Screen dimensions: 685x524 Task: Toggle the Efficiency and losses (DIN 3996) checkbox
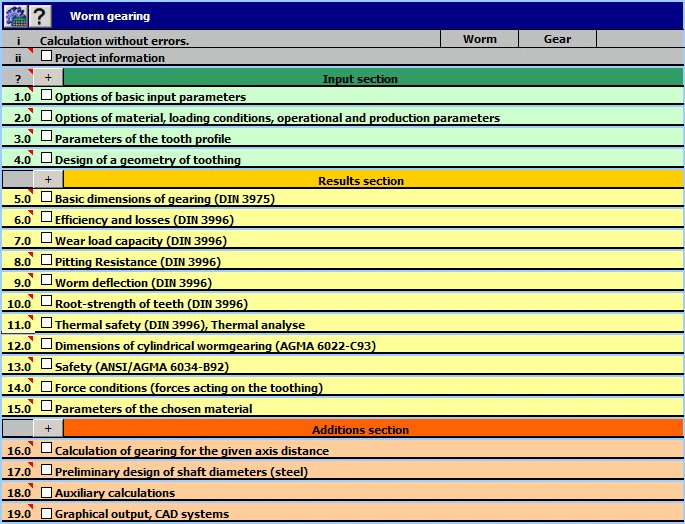46,218
